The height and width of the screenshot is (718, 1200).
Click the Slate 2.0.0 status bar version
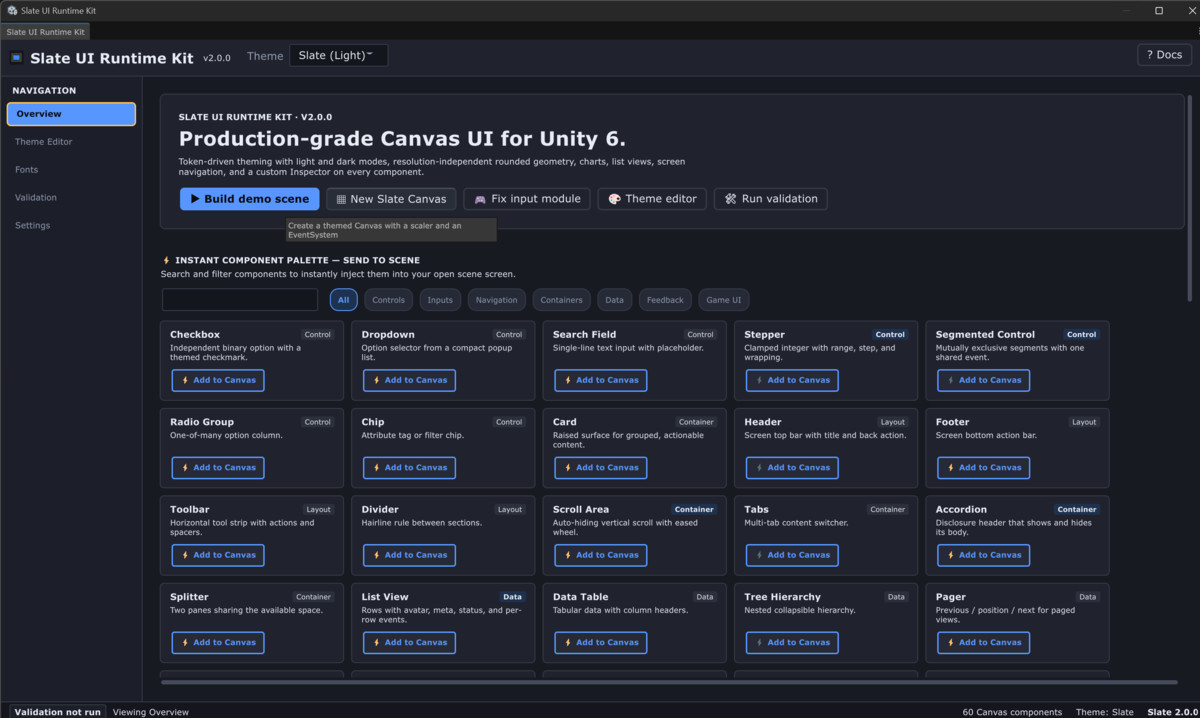click(x=1171, y=712)
